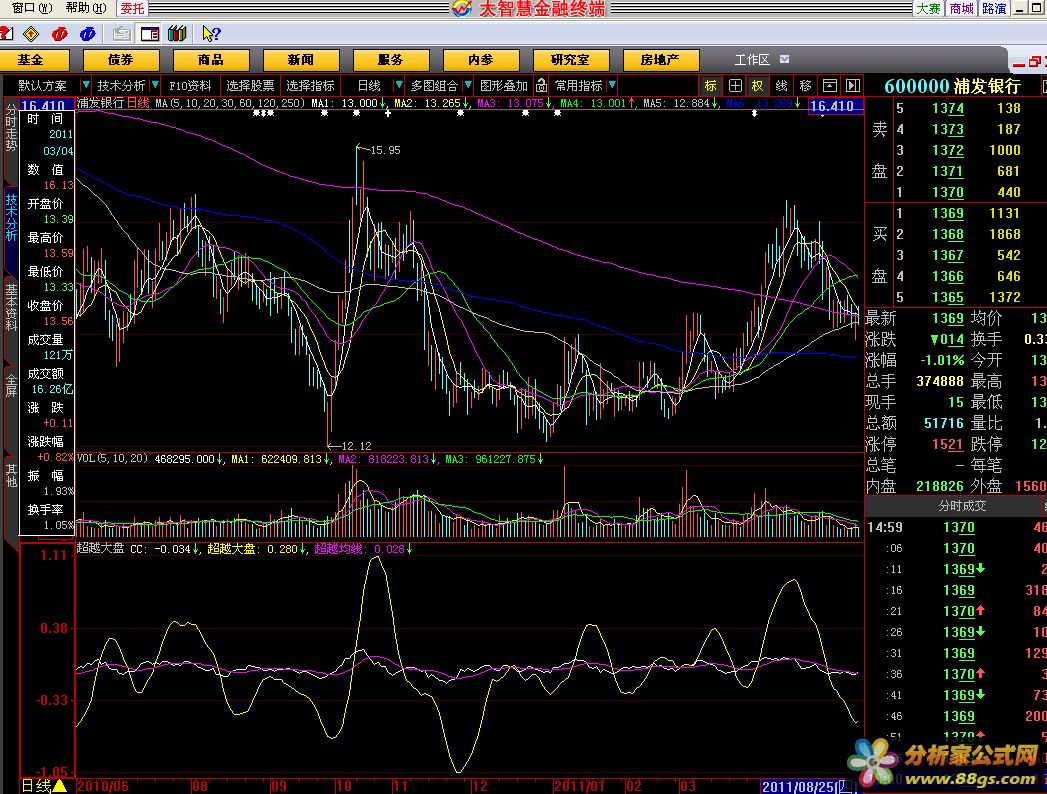The image size is (1047, 794).
Task: Click the grid cross-hair (田) chart icon
Action: [x=735, y=85]
